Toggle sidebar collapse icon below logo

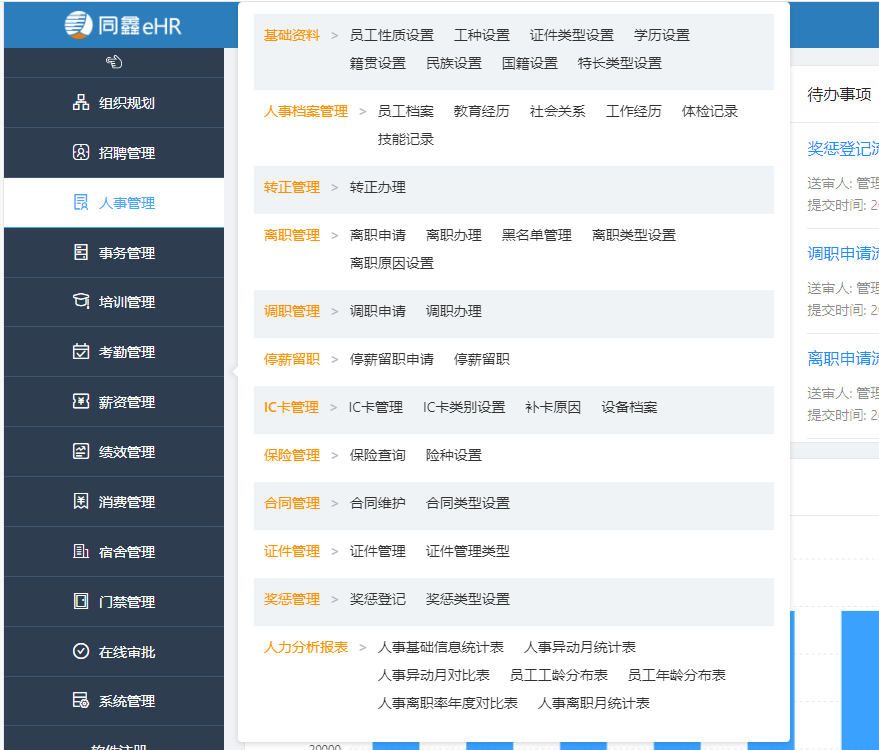(113, 63)
